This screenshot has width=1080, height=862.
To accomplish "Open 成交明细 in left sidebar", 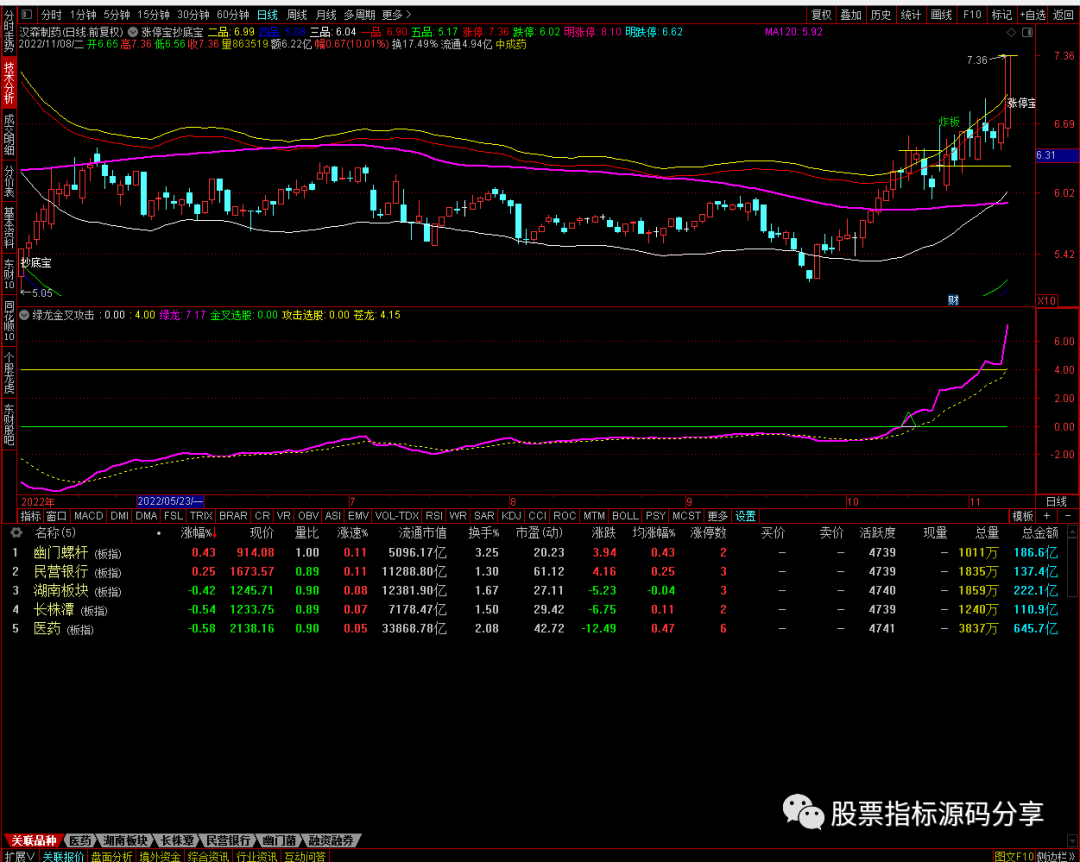I will (x=9, y=135).
